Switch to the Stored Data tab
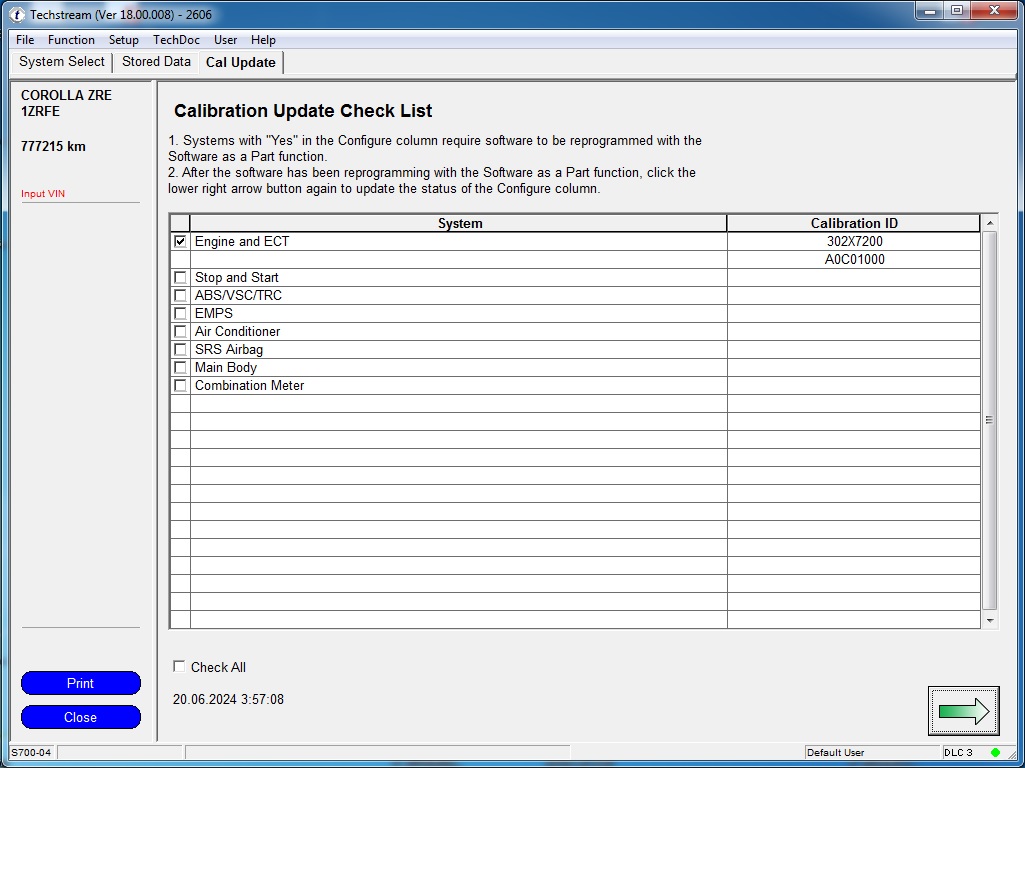The height and width of the screenshot is (872, 1025). pos(156,62)
